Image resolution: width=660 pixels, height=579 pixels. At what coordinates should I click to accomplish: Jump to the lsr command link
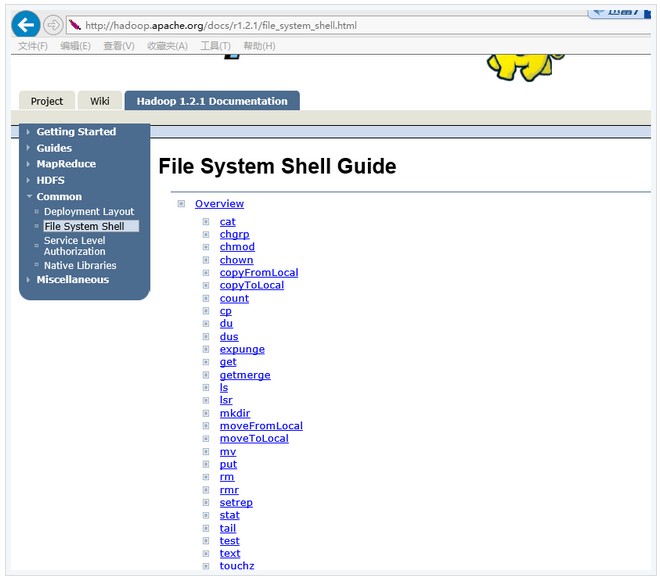click(226, 400)
